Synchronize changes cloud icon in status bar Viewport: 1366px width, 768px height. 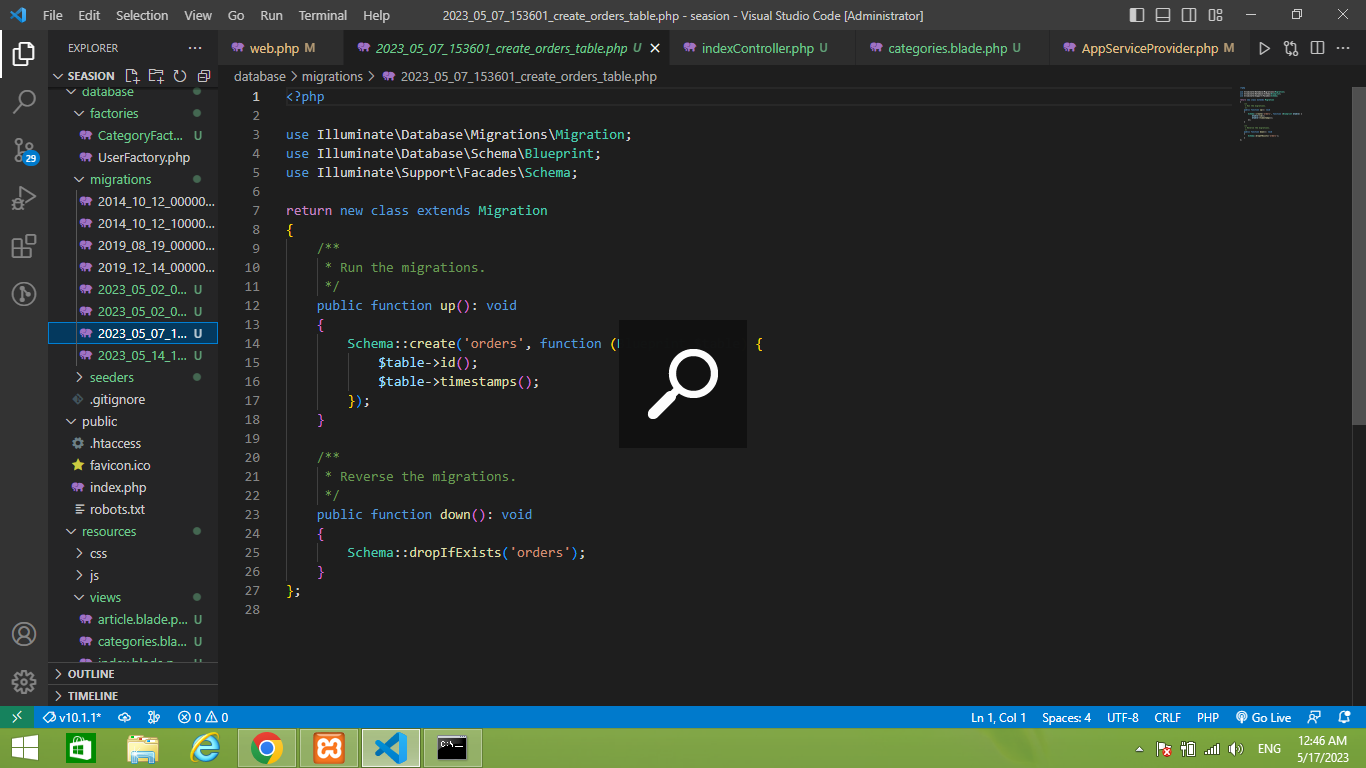(125, 717)
